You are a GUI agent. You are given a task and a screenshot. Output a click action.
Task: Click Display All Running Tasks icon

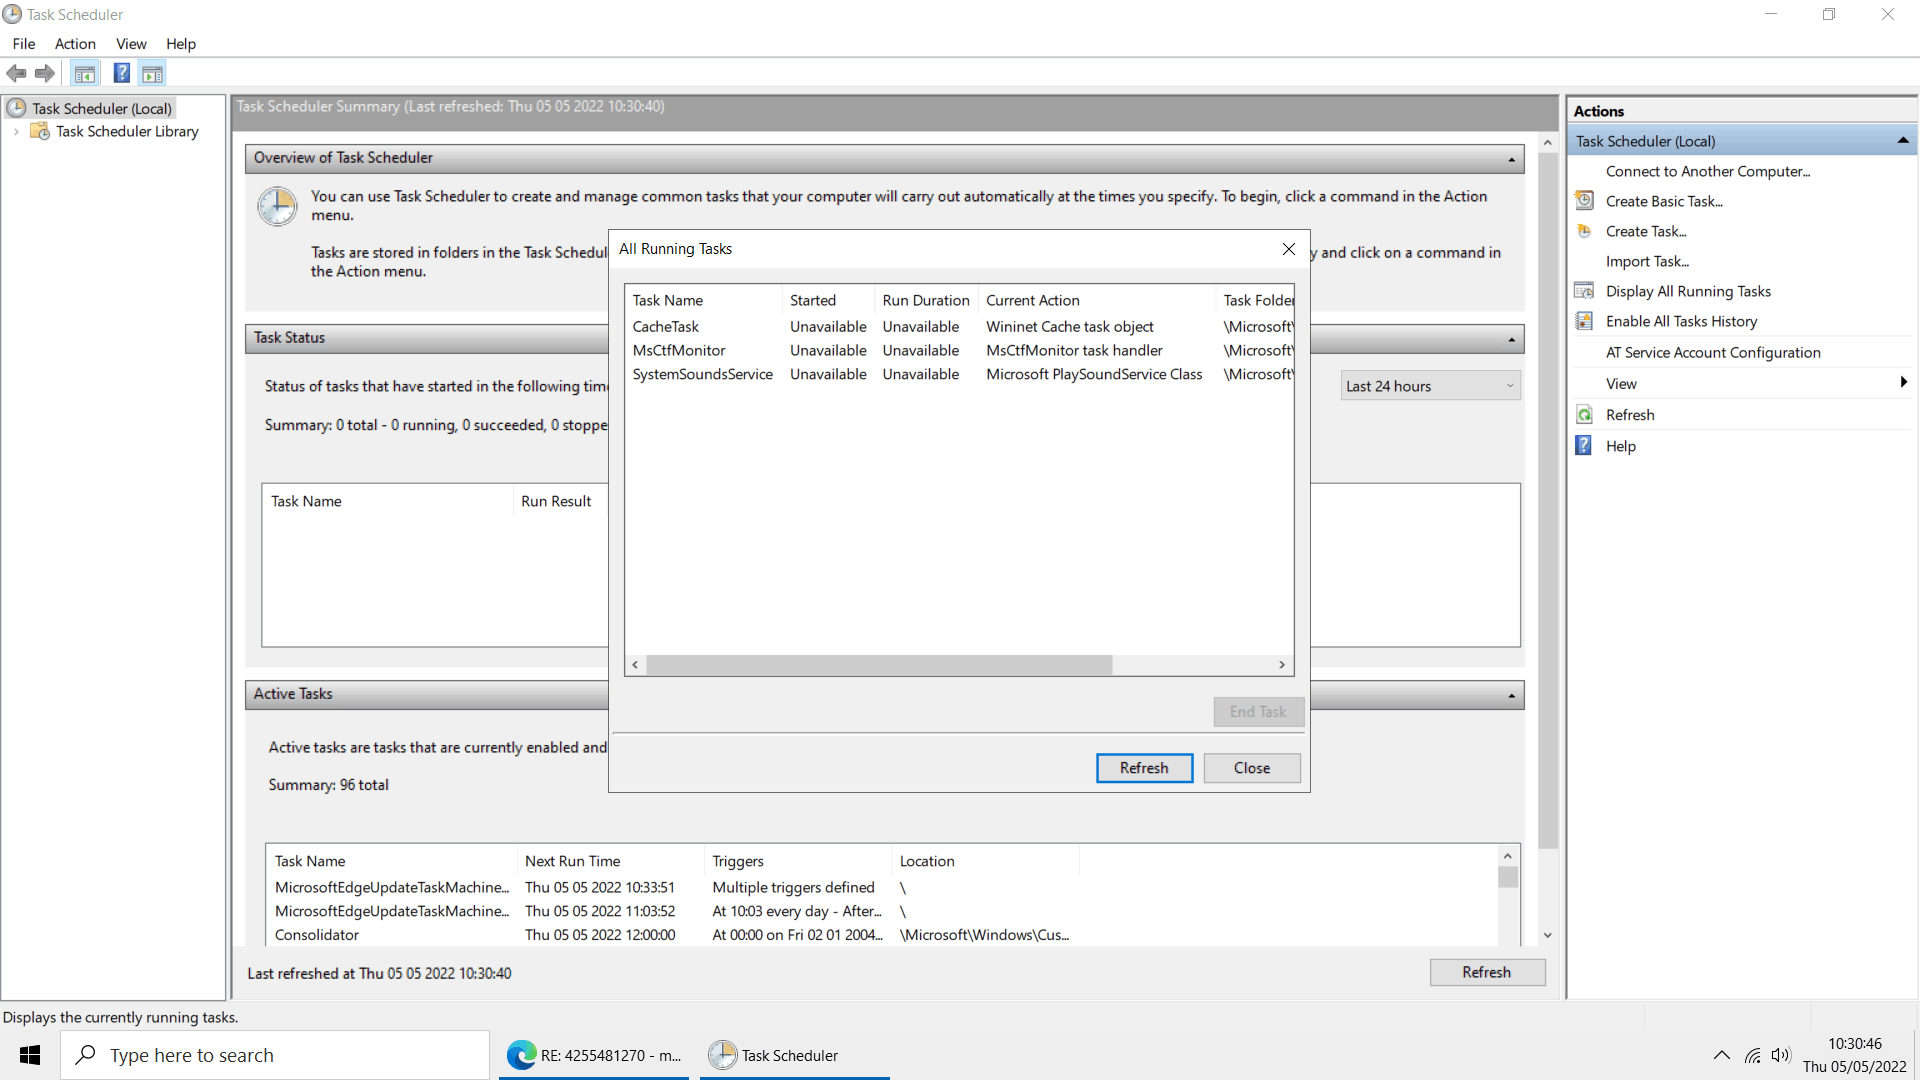coord(1584,291)
